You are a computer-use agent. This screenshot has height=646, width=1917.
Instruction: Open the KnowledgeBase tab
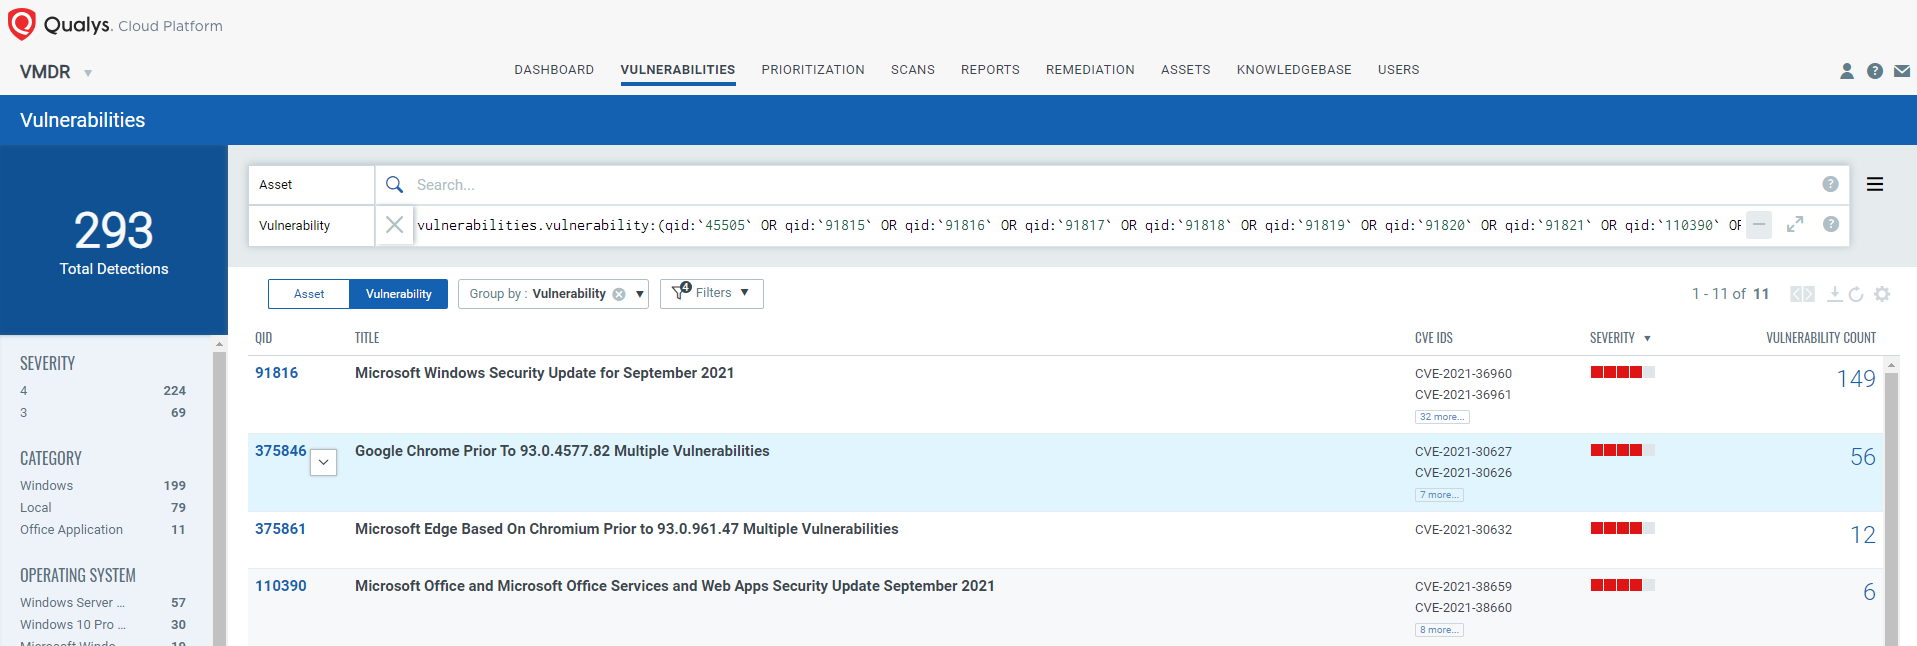[x=1294, y=70]
